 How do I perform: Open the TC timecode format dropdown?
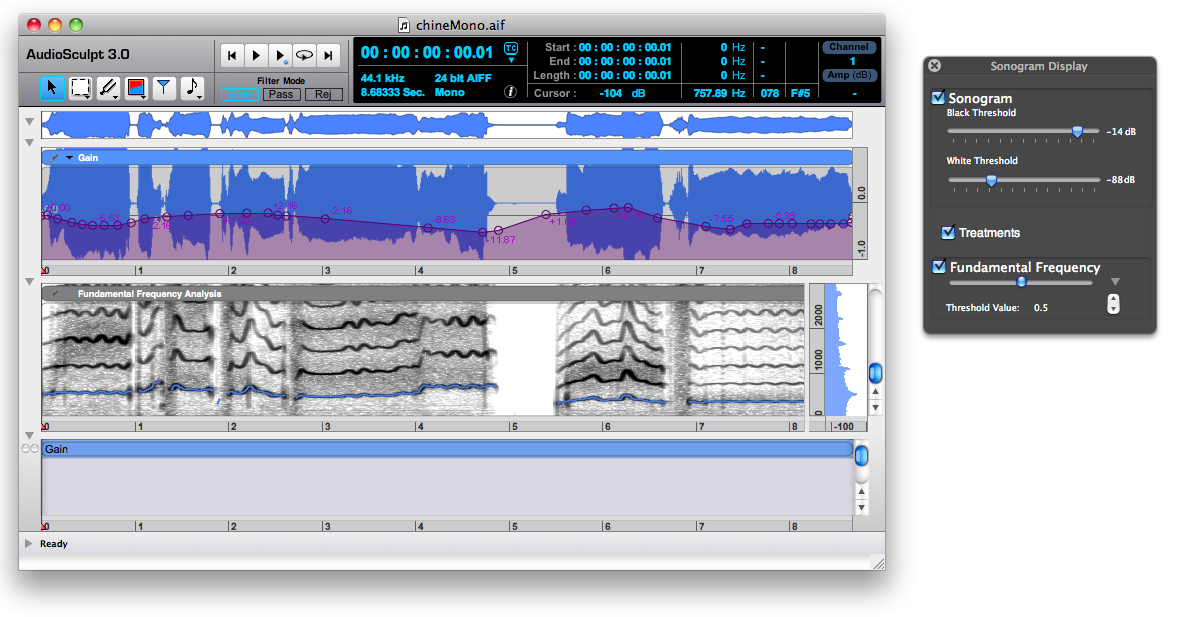(x=511, y=52)
